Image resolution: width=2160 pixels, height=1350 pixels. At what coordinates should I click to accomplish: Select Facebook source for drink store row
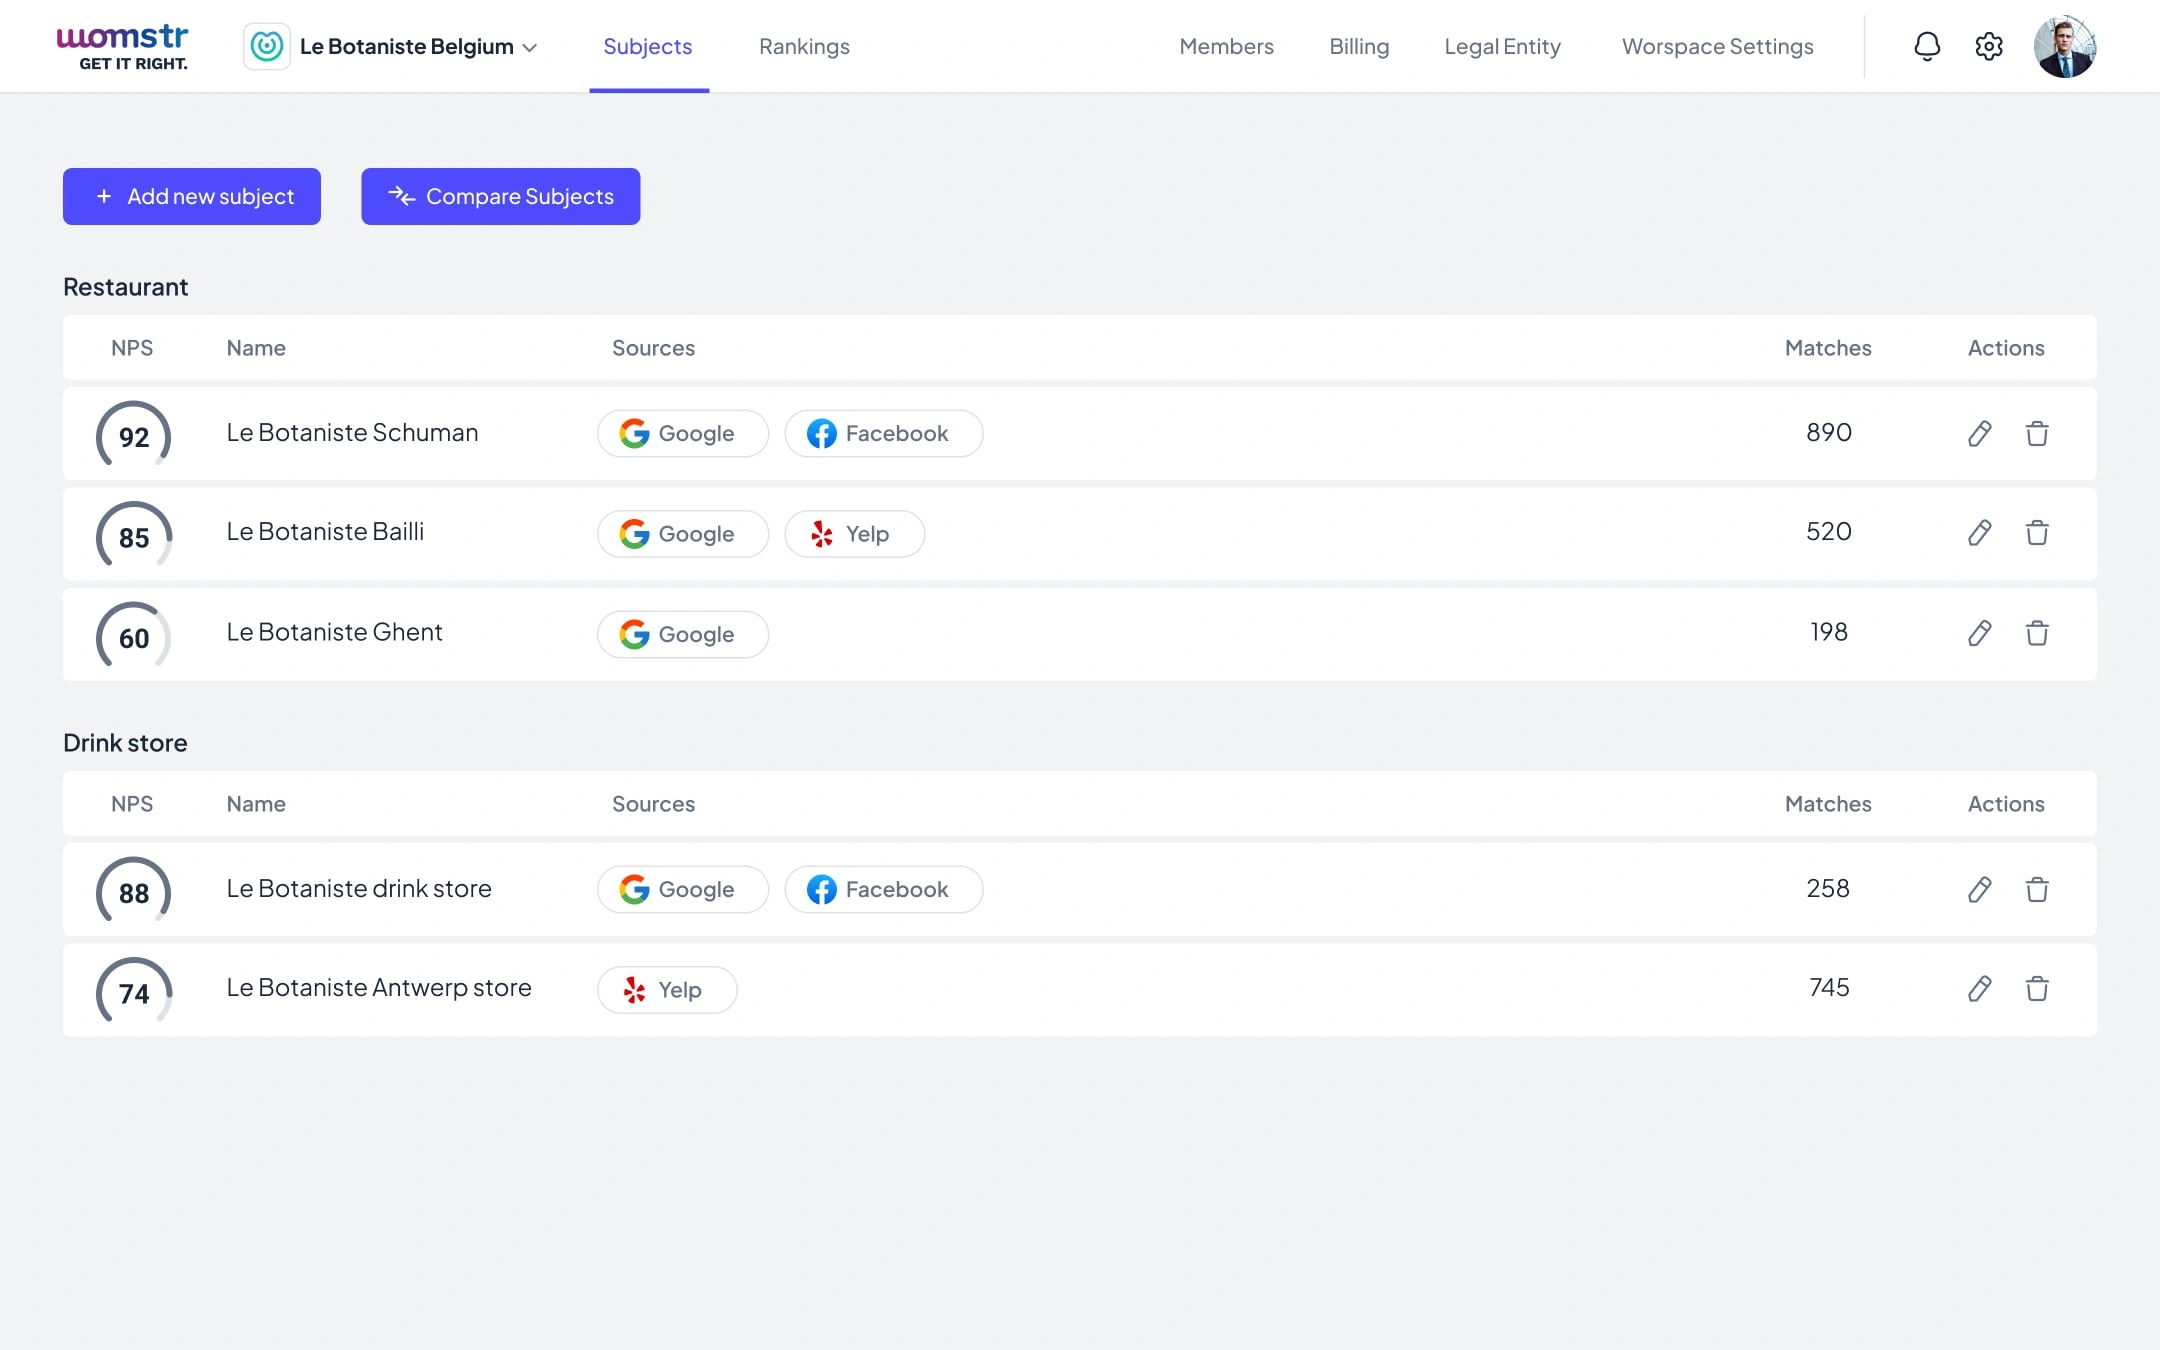[x=884, y=889]
